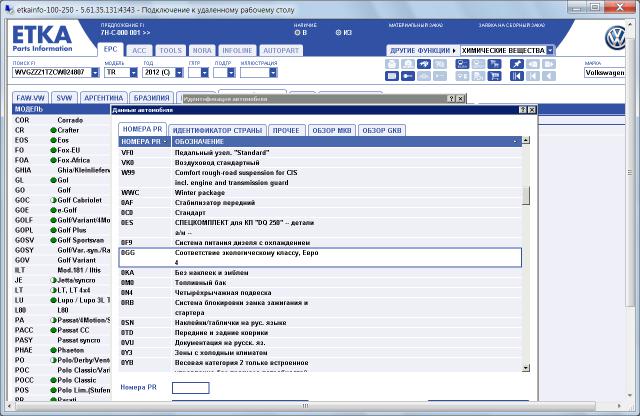Image resolution: width=640 pixels, height=416 pixels.
Task: Open the Иллюстрация dropdown
Action: 273,73
